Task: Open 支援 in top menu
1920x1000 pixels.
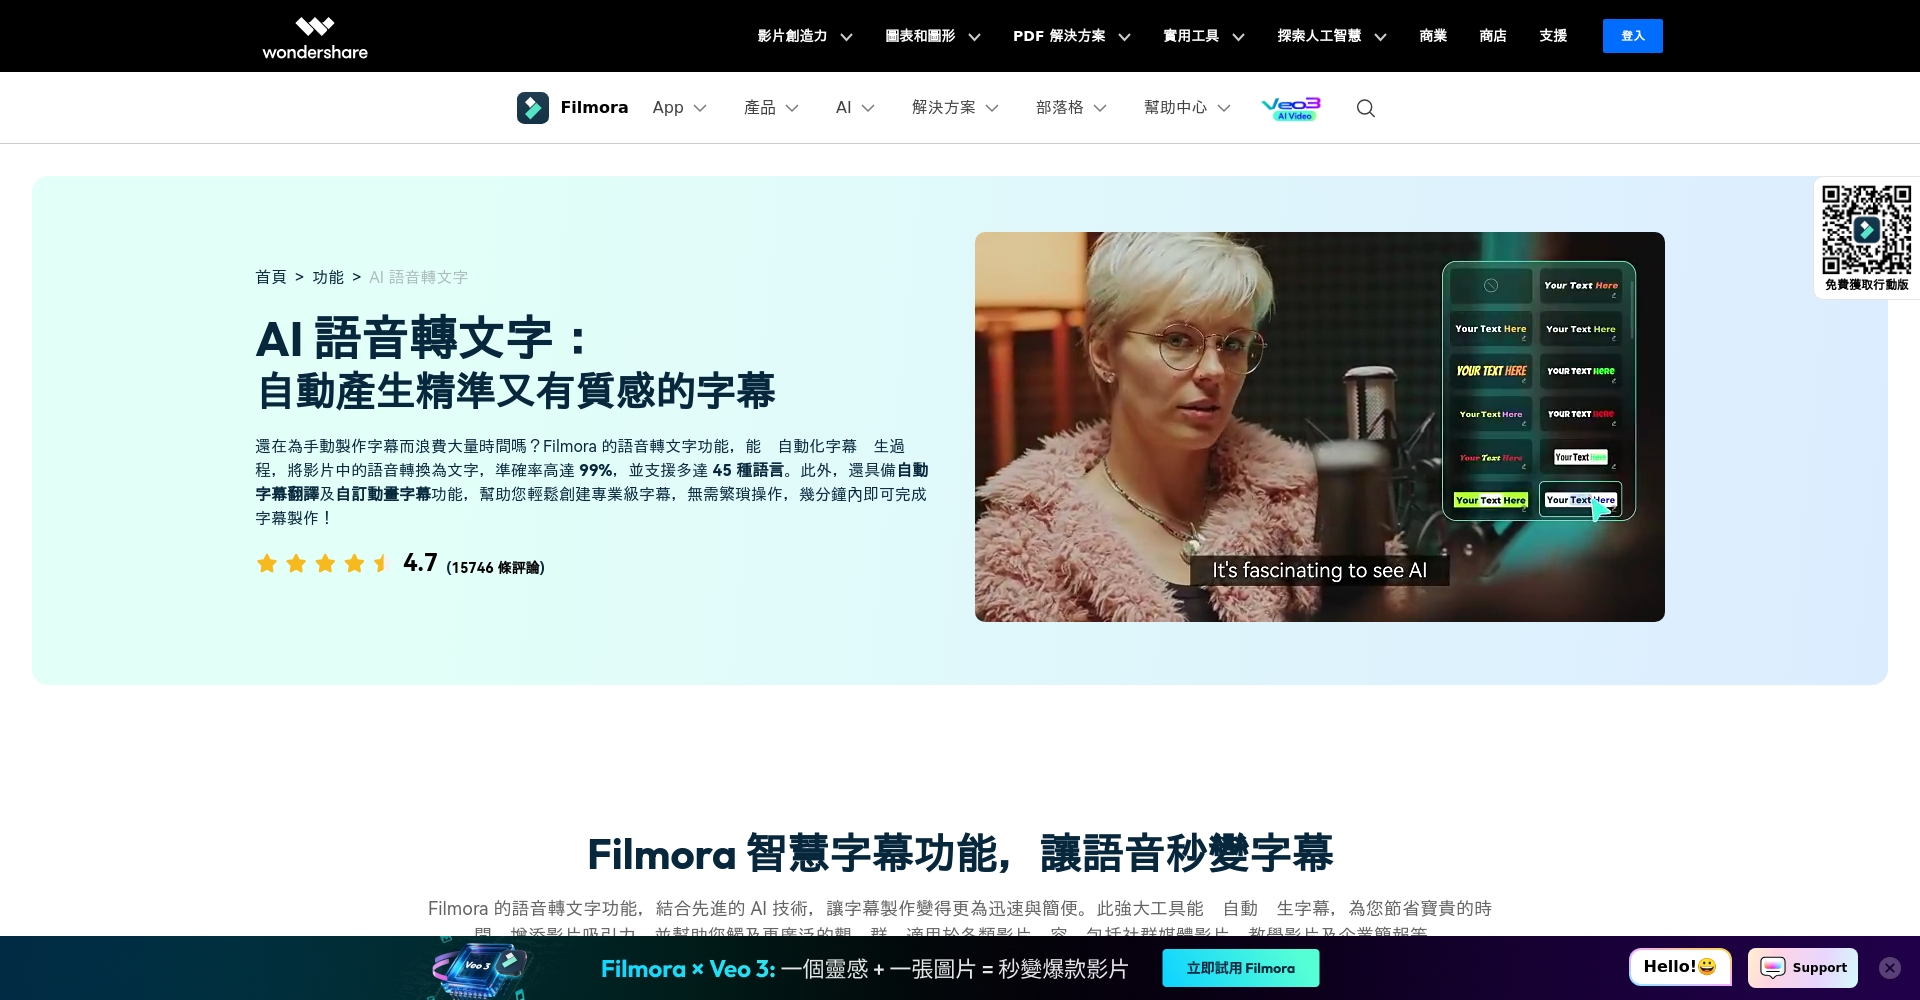Action: point(1553,36)
